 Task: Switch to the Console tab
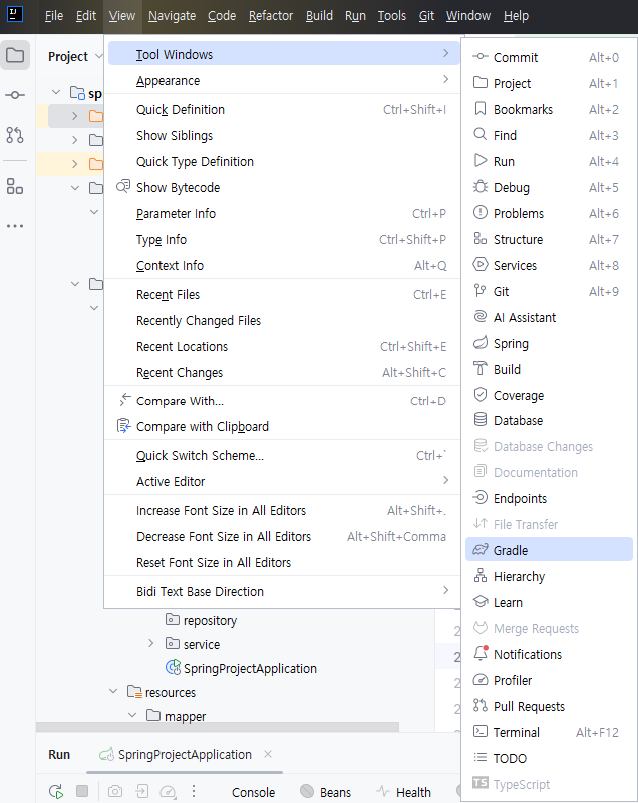click(253, 792)
